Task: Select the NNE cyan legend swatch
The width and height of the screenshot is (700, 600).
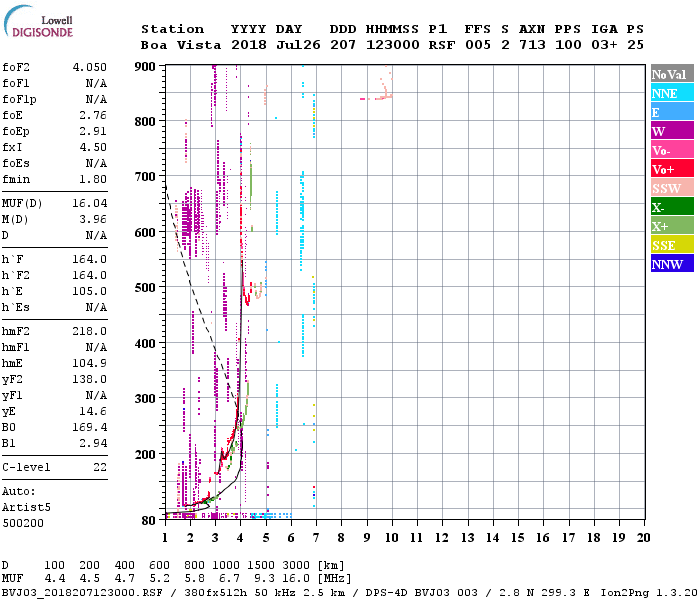Action: [672, 93]
